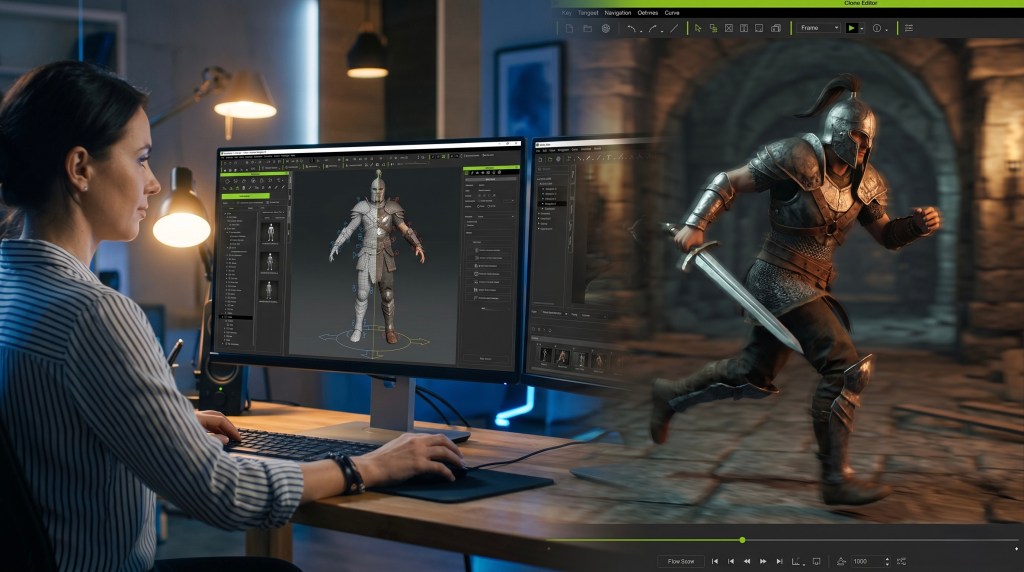
Task: Click the boxed X icon in toolbar
Action: coord(729,28)
